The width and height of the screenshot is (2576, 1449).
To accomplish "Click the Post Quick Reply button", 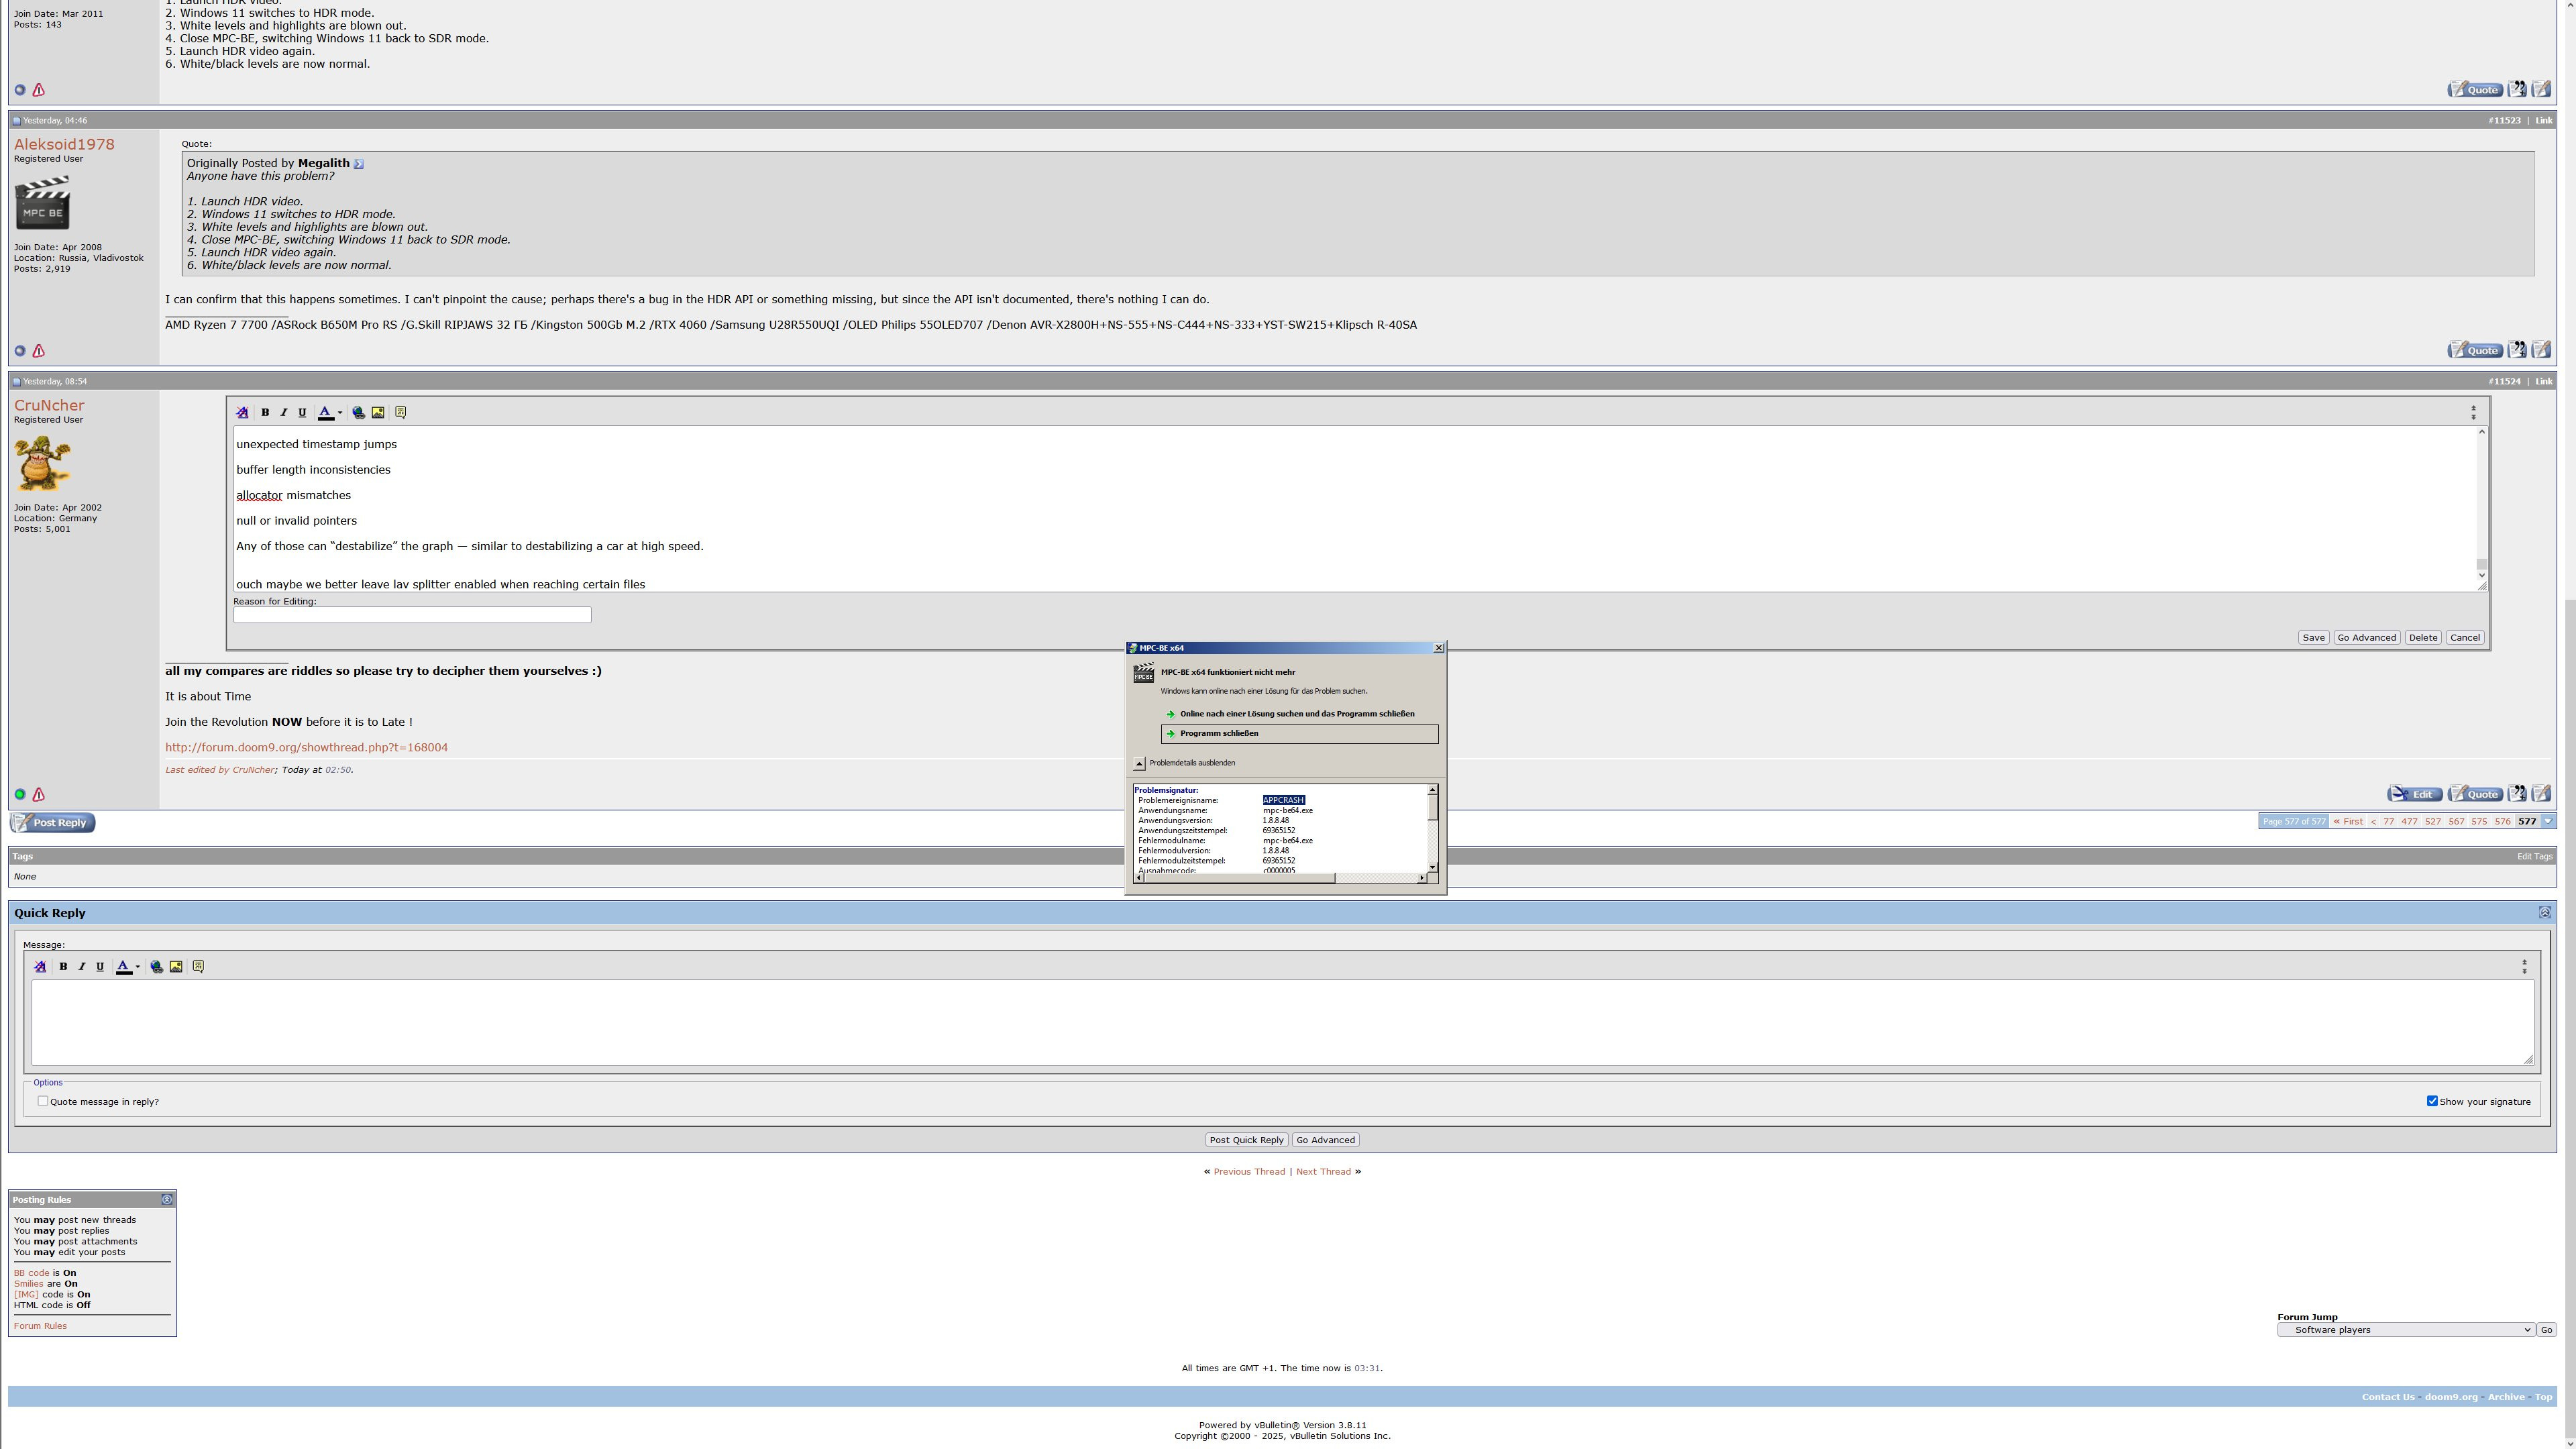I will (x=1246, y=1140).
